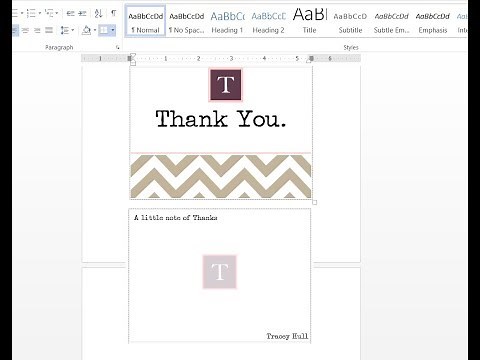The image size is (480, 360).
Task: Toggle Show/Hide paragraph marks icon
Action: (x=114, y=13)
